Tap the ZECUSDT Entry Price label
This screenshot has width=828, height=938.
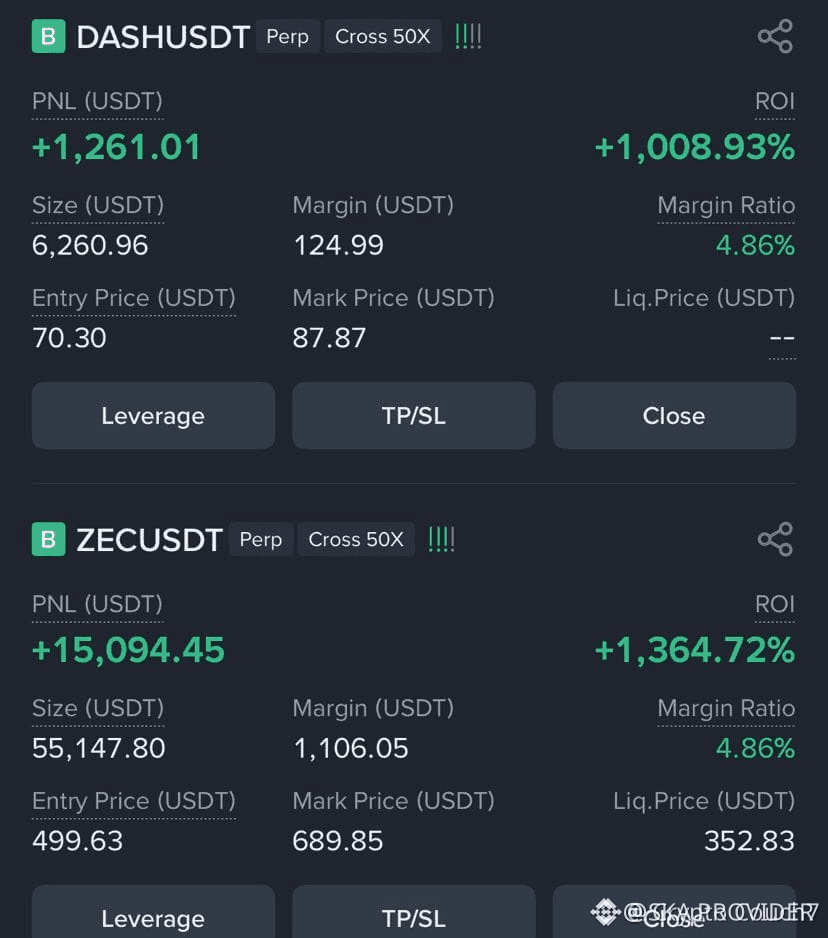pyautogui.click(x=134, y=801)
